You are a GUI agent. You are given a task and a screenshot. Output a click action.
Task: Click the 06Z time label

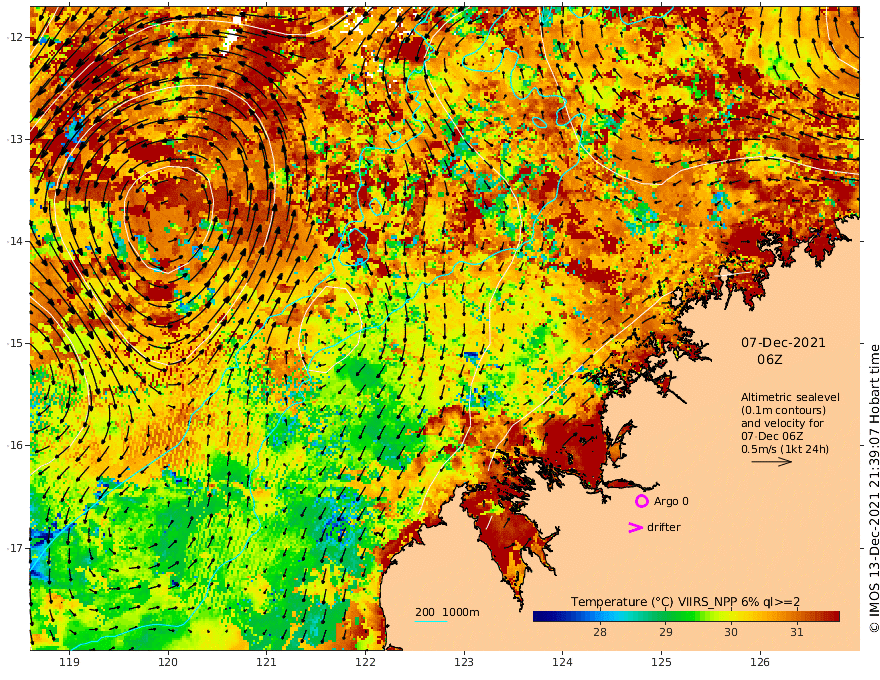[x=769, y=359]
